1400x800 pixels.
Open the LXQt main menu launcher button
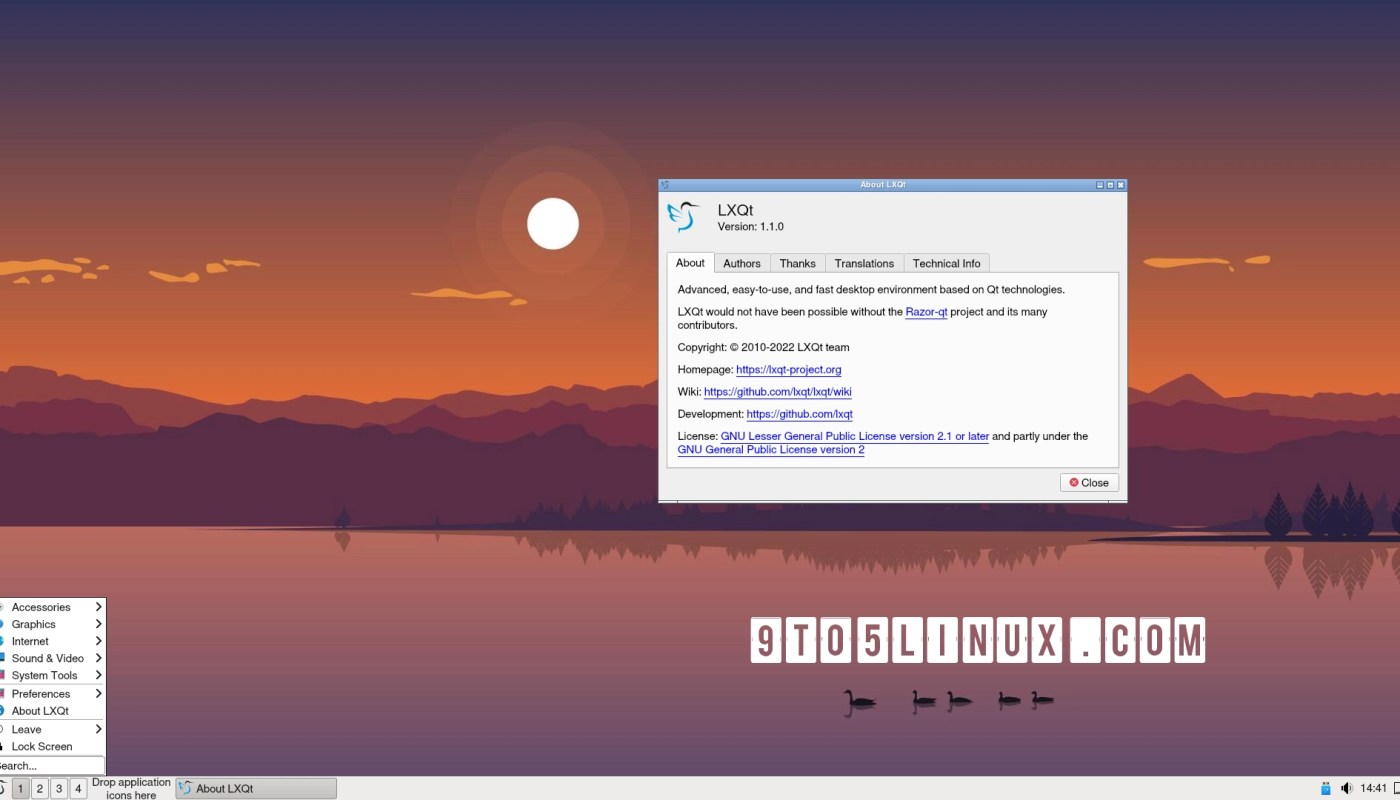point(3,788)
